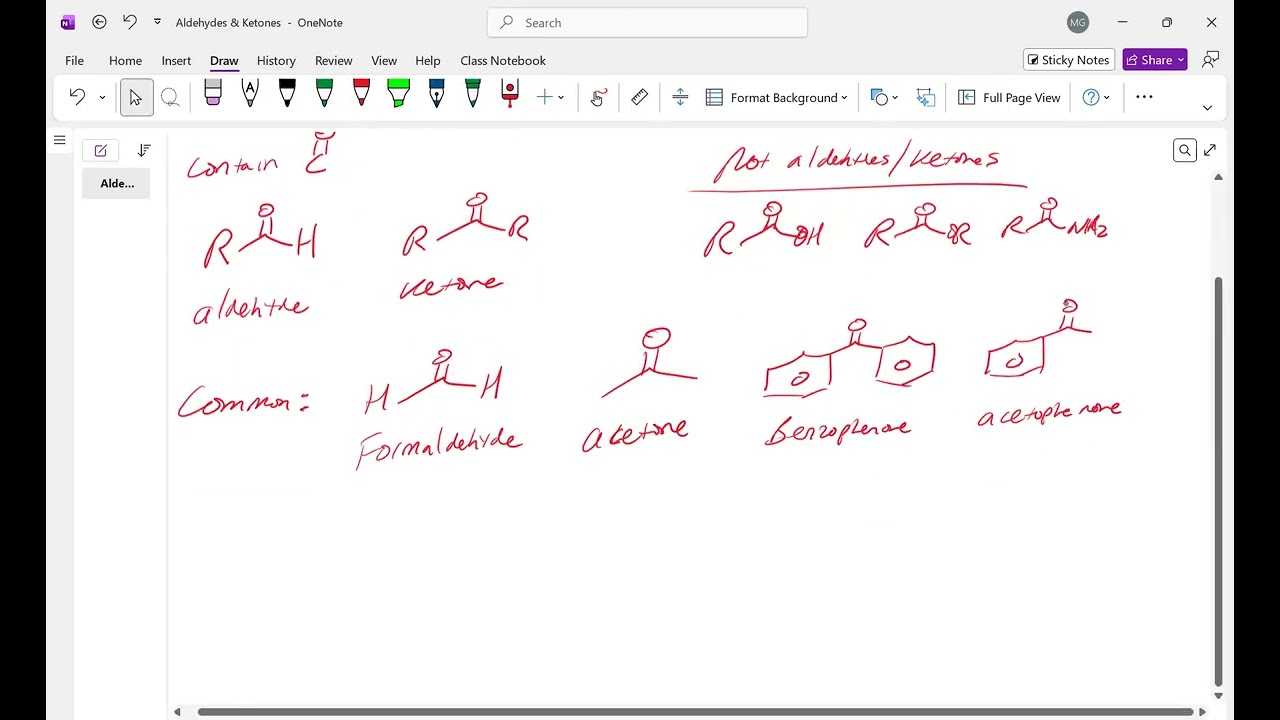Click the page search magnifier icon
Viewport: 1280px width, 720px height.
(1184, 150)
